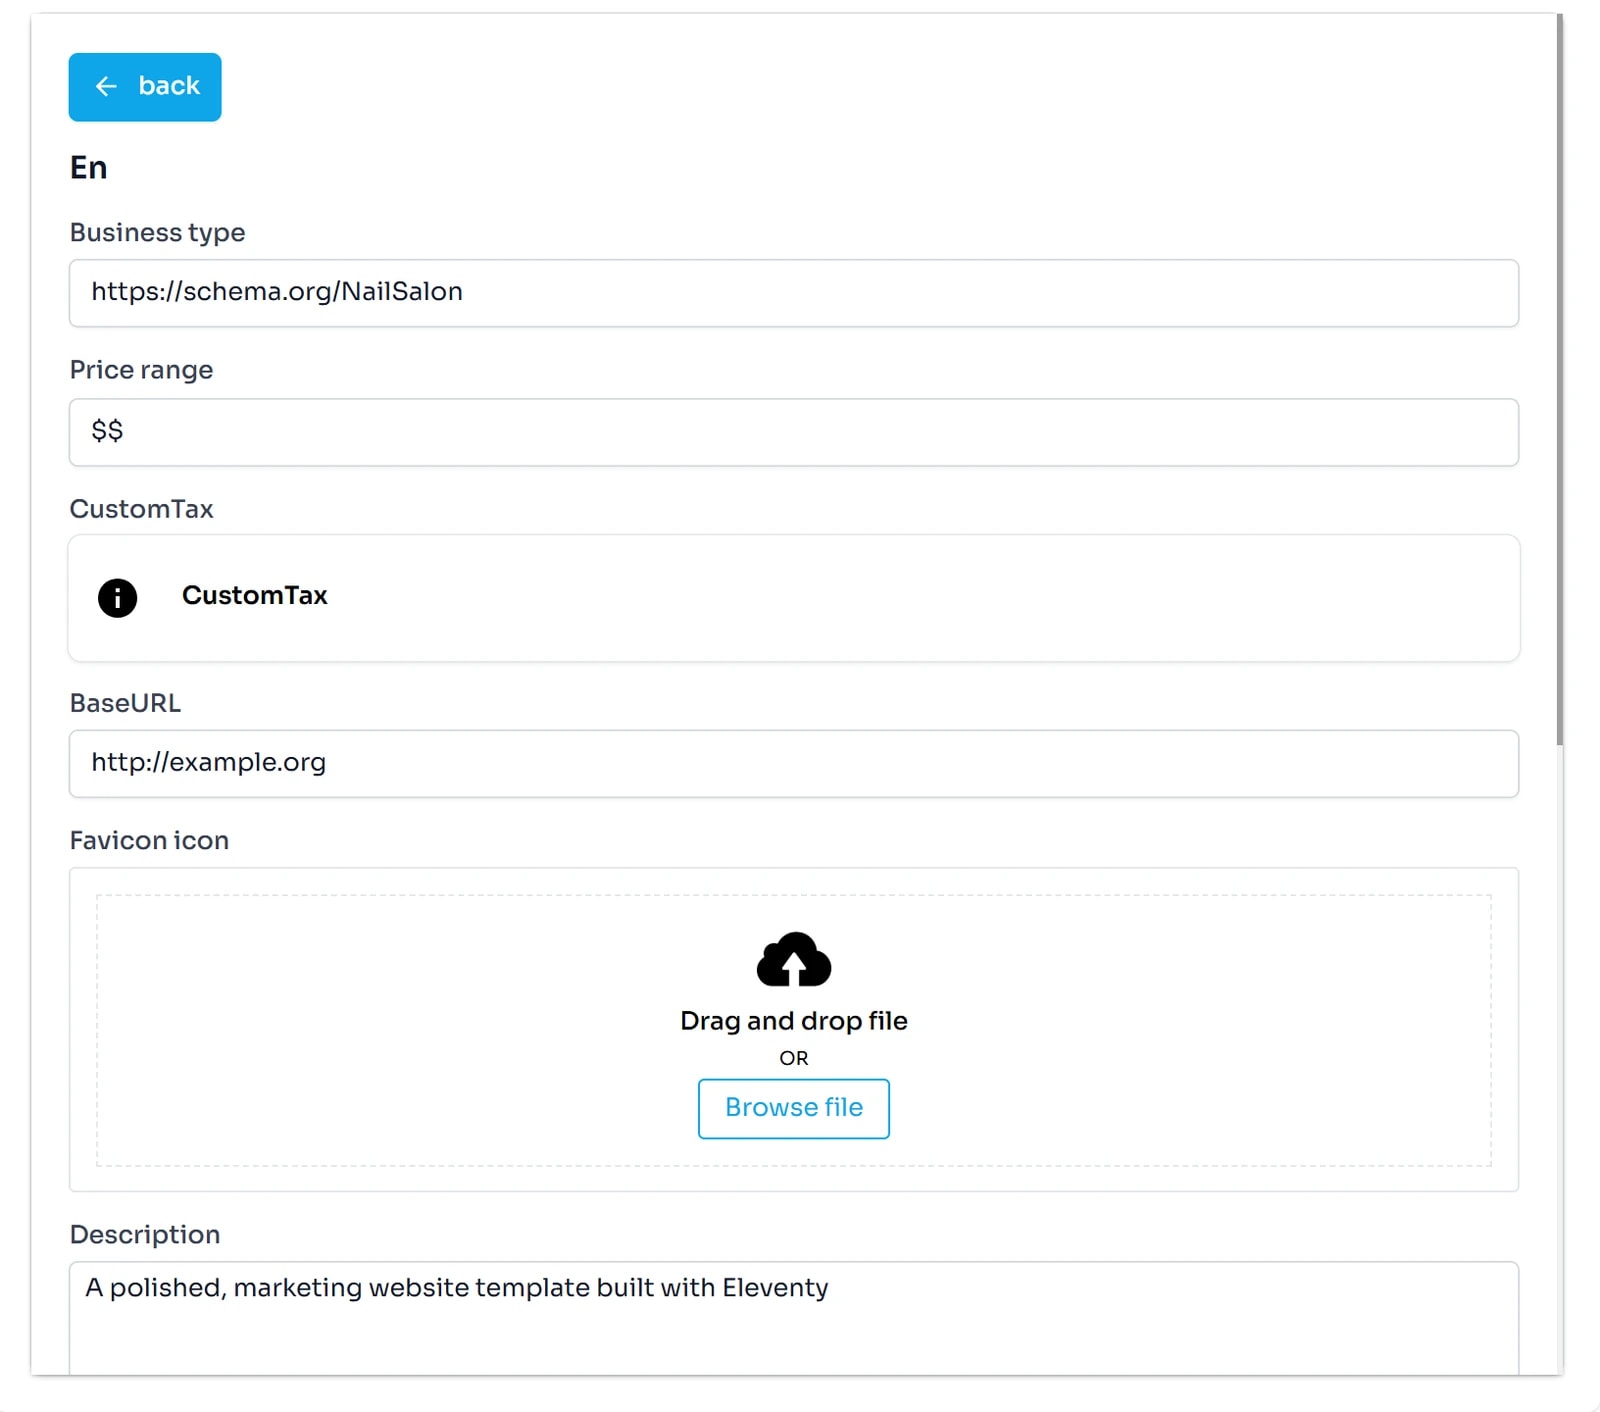Click the 'OR' text in upload area
The image size is (1600, 1412).
pos(794,1058)
